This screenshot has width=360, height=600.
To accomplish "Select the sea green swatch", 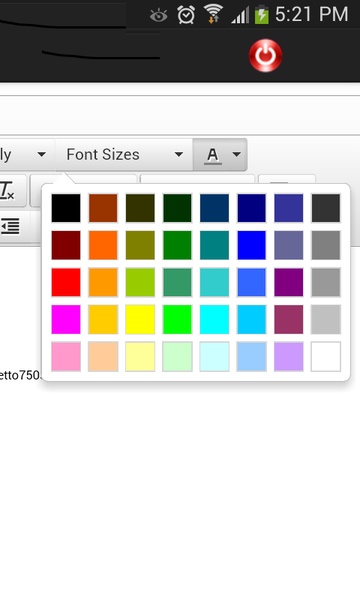I will pyautogui.click(x=177, y=282).
